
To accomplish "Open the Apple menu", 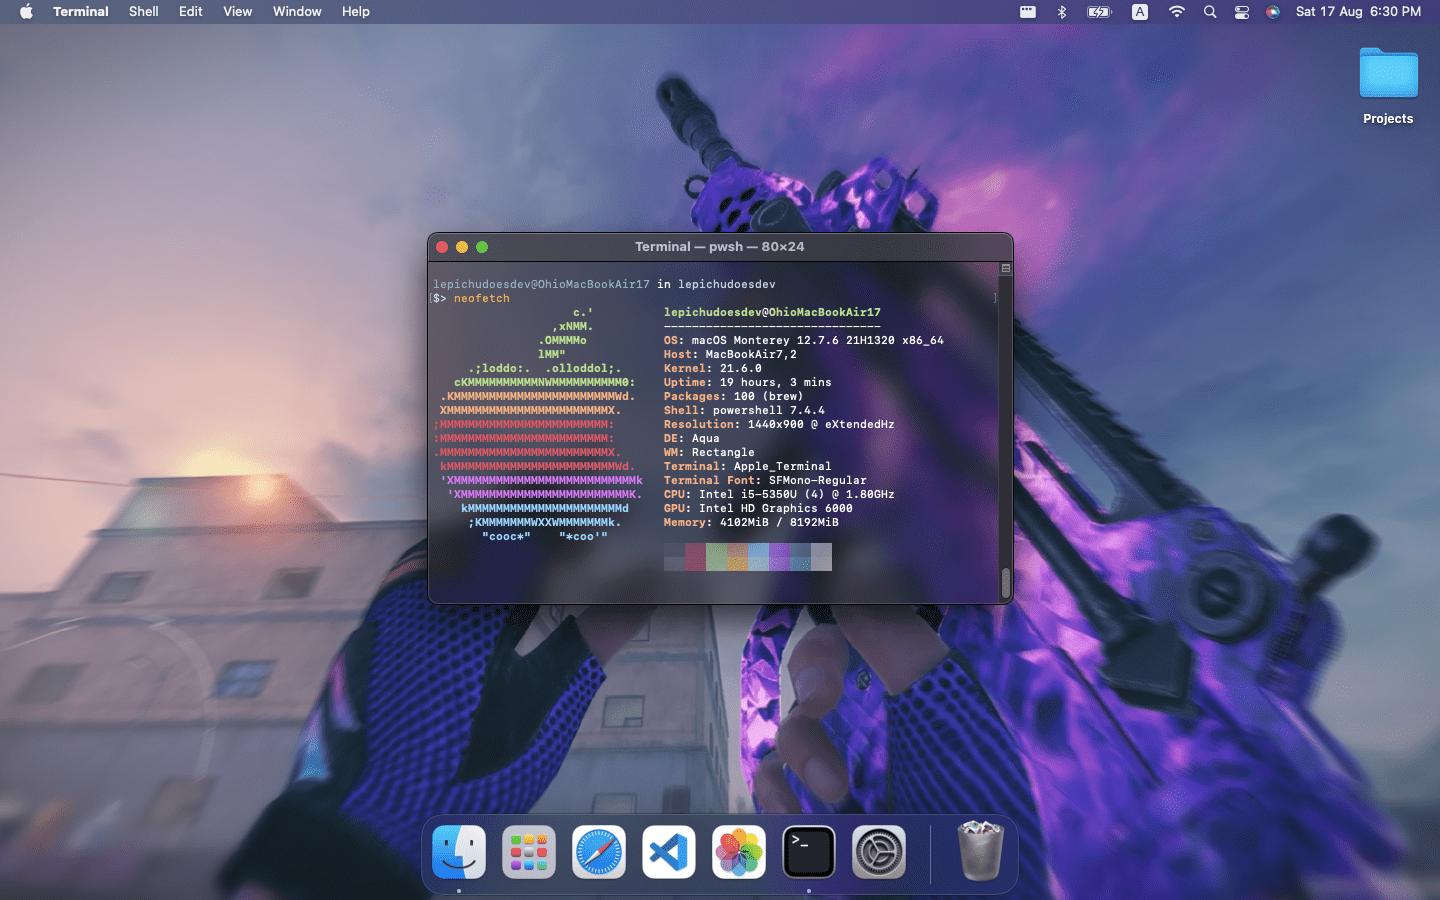I will pyautogui.click(x=25, y=11).
